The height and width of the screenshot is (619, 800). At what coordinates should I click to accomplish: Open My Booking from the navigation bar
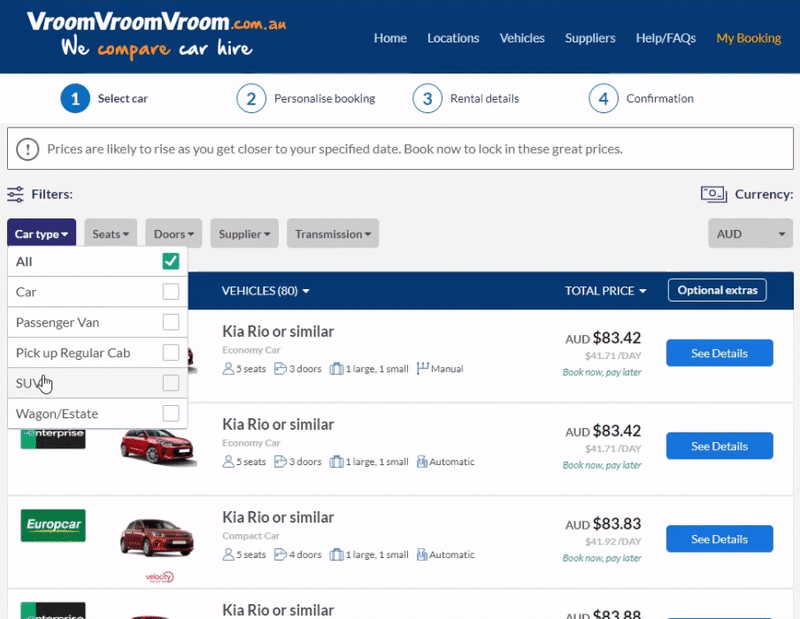coord(748,38)
